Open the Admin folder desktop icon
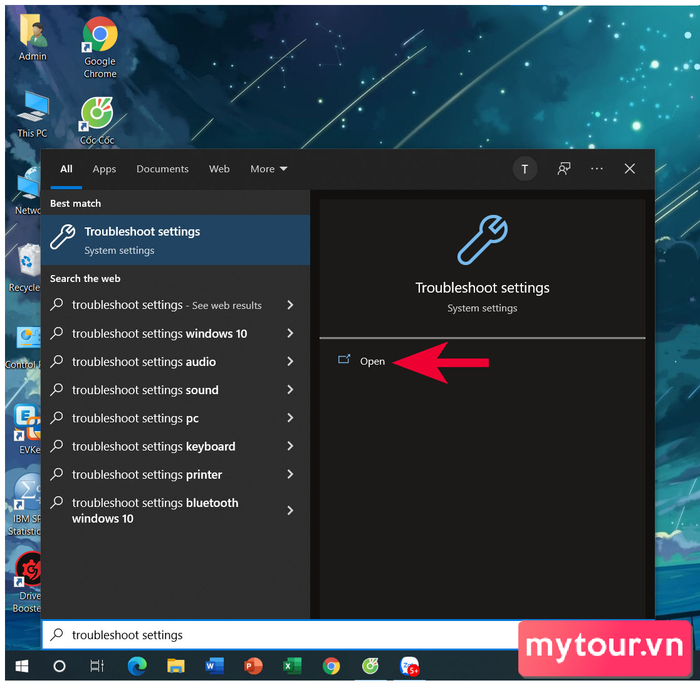This screenshot has height=688, width=700. pos(32,38)
